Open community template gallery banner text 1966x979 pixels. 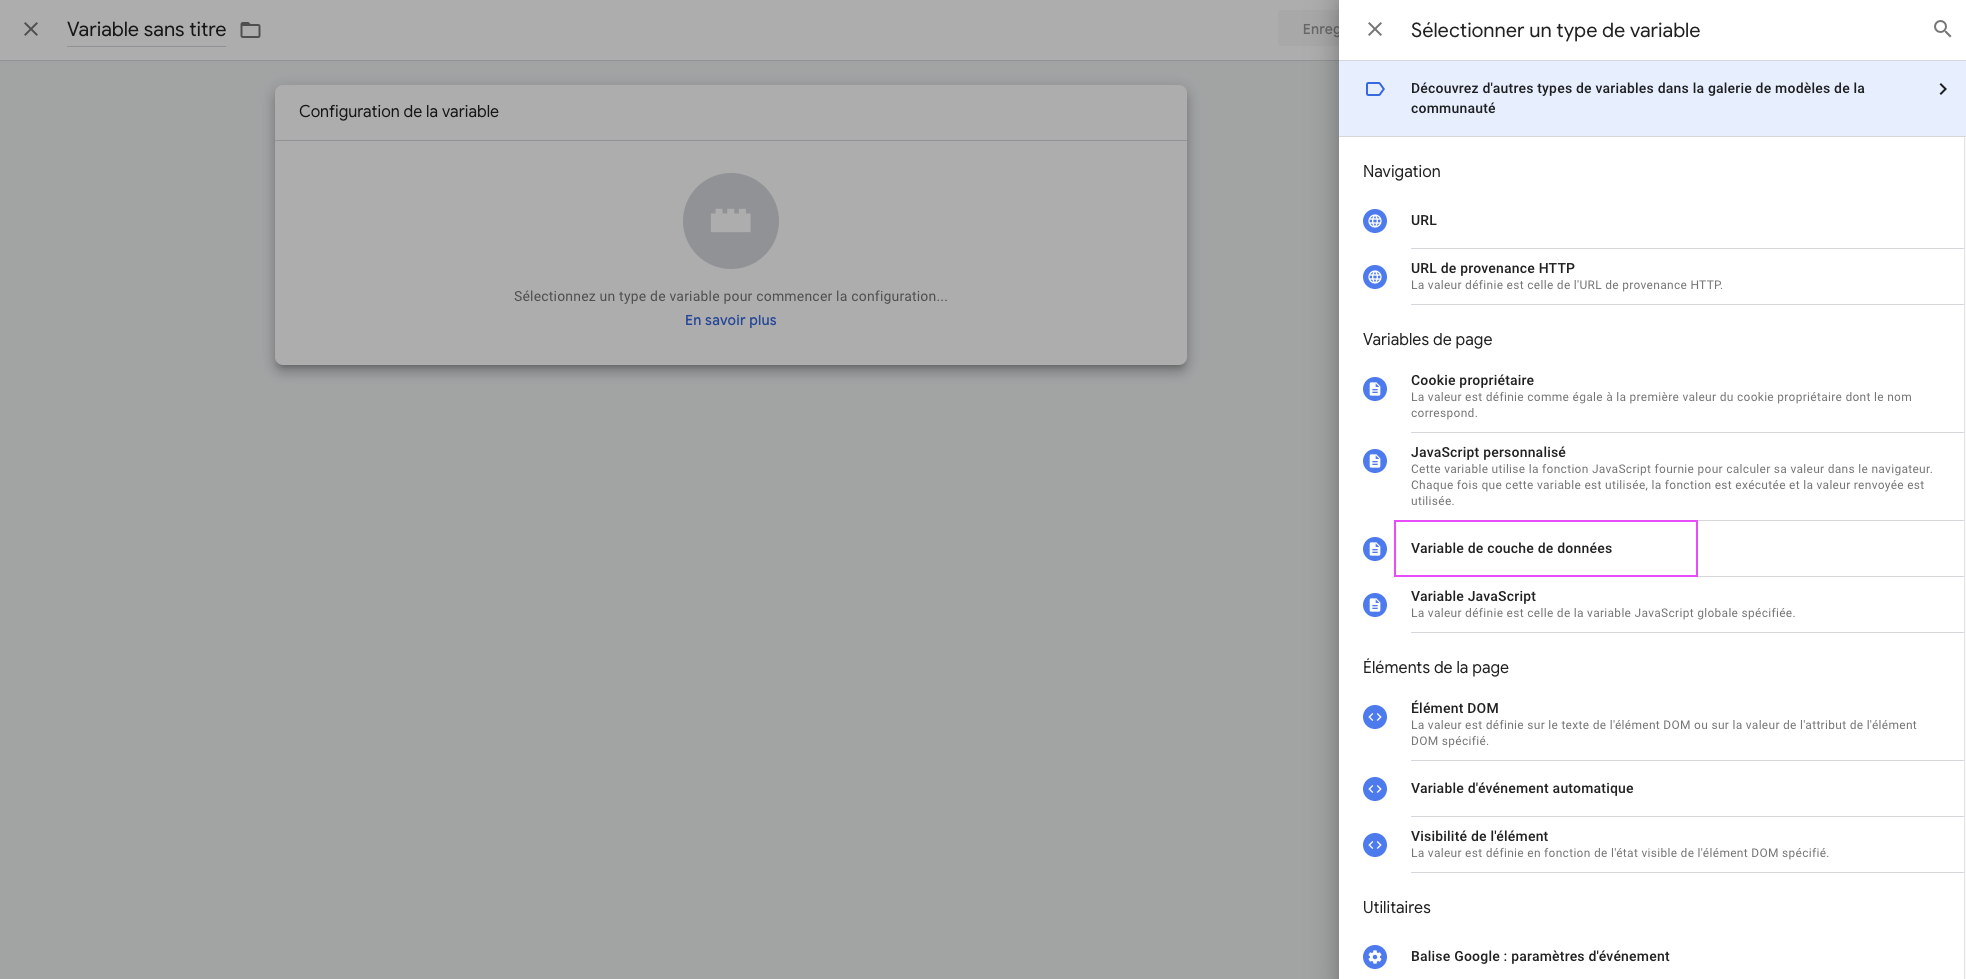click(x=1637, y=98)
